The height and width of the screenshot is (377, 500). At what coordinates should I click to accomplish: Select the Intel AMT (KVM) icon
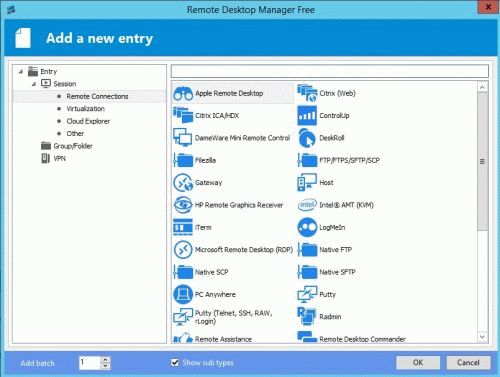coord(307,205)
